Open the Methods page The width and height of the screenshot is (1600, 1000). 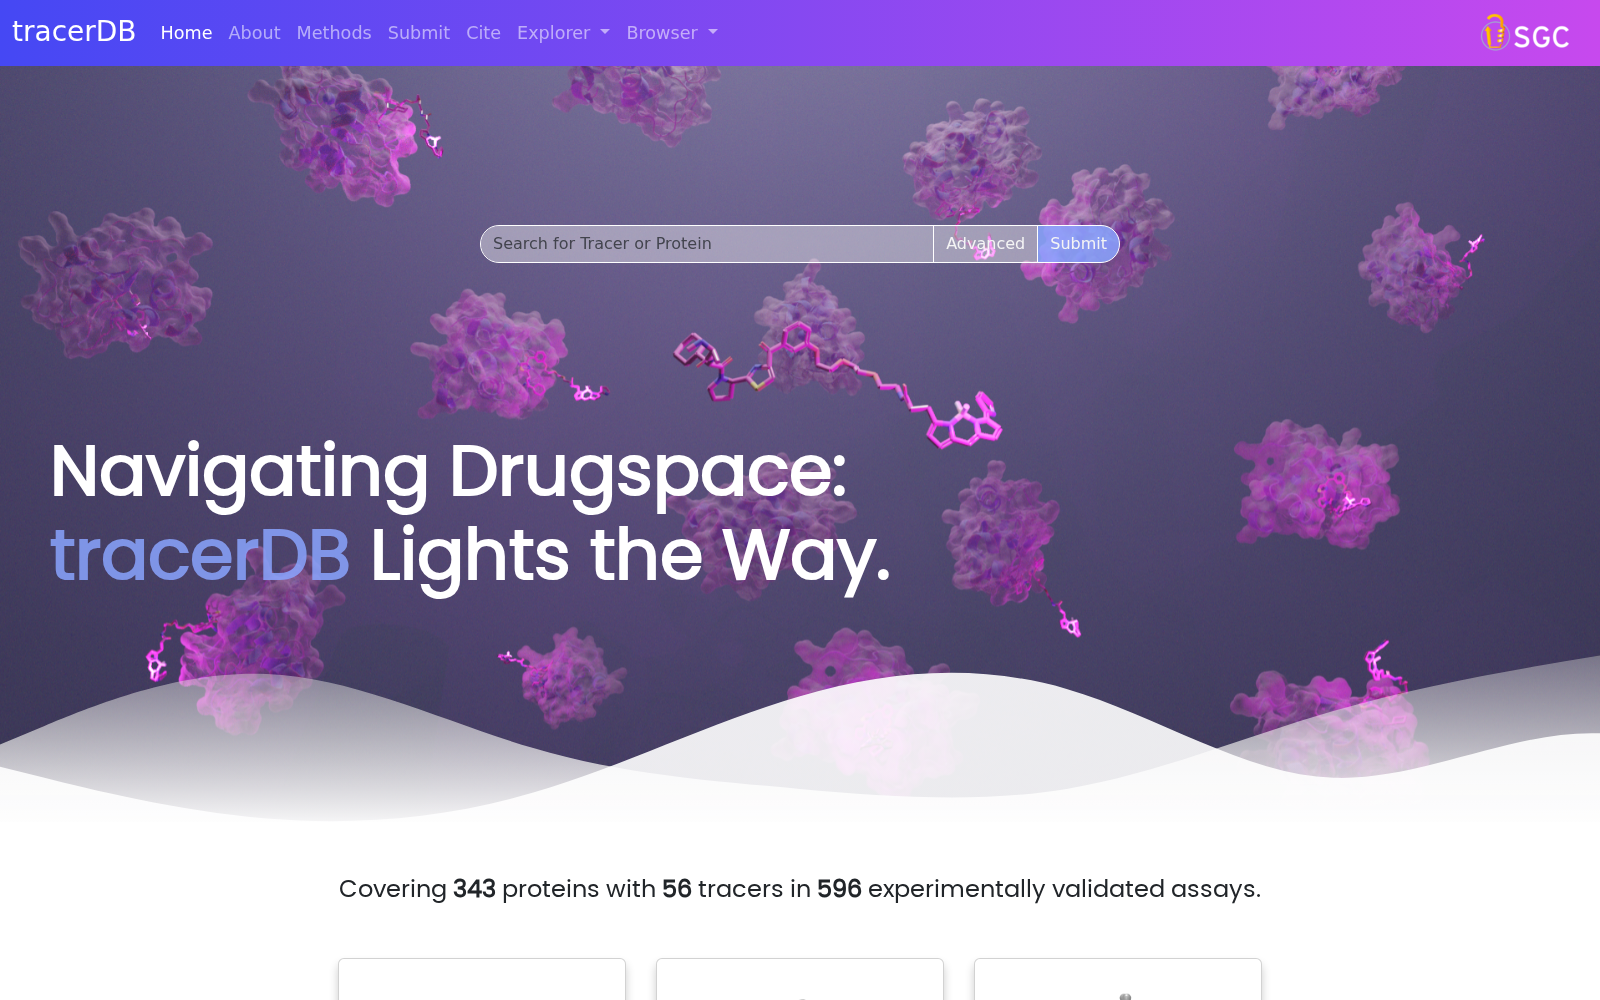point(334,33)
